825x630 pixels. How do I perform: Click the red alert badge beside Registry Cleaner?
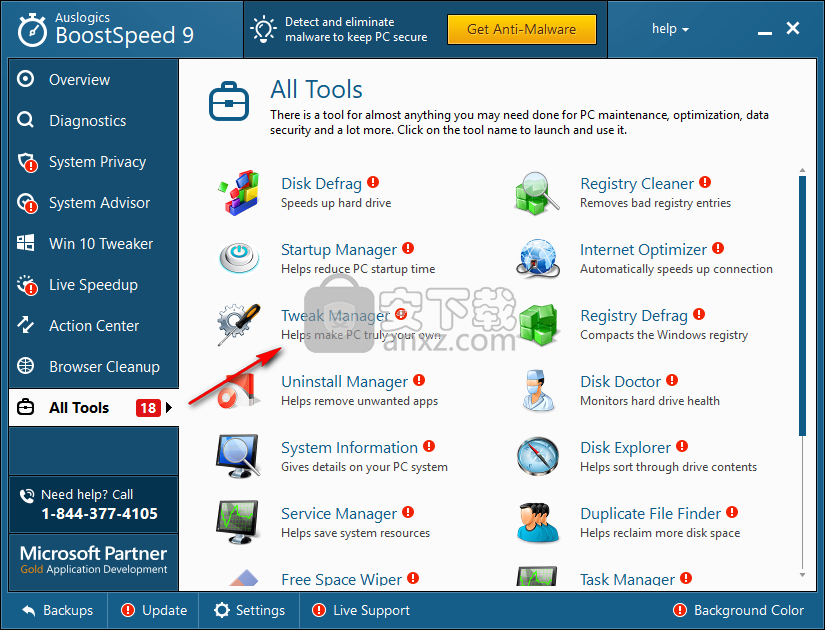coord(705,182)
